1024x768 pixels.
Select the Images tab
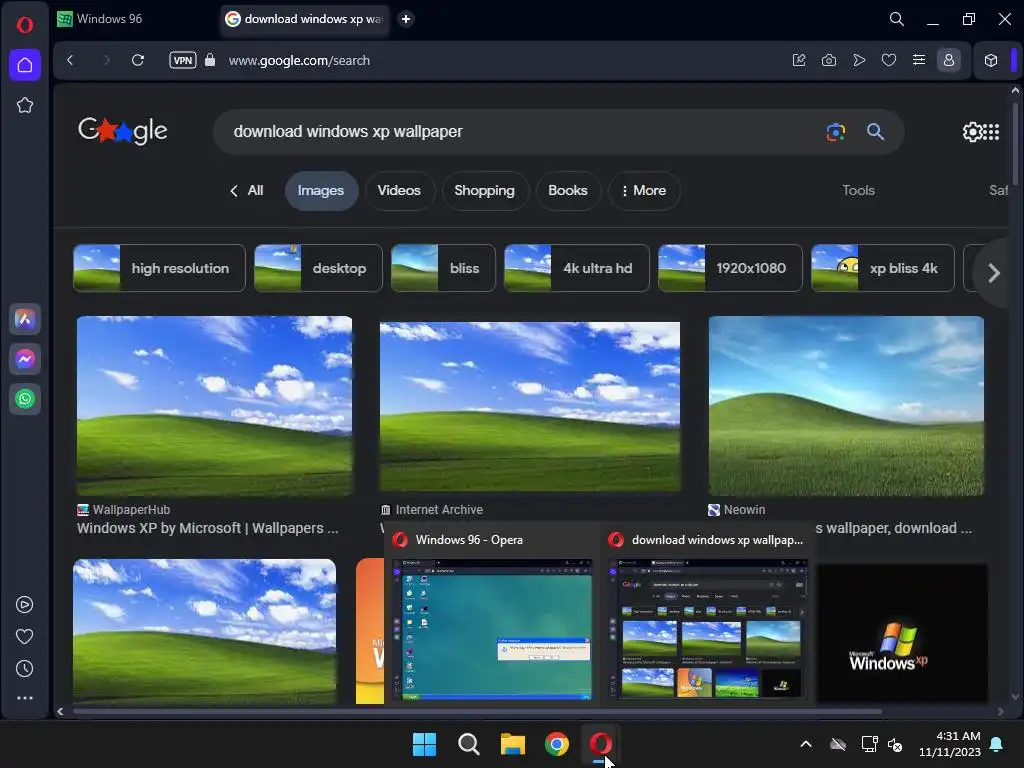(x=321, y=191)
